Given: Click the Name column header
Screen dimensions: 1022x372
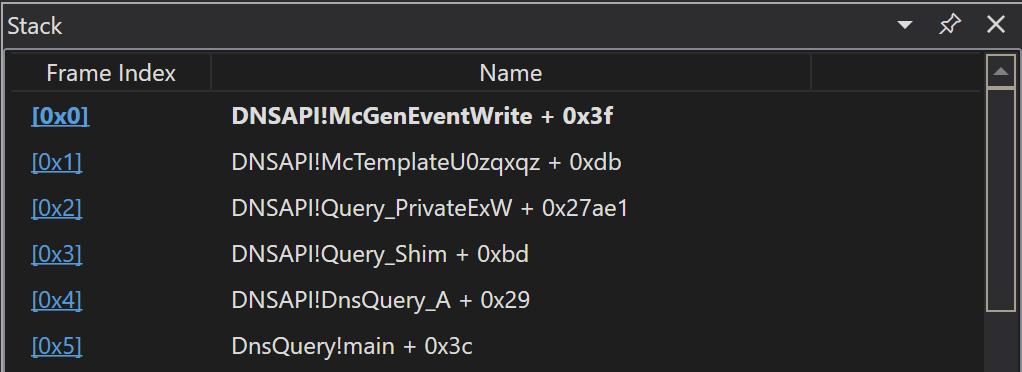Looking at the screenshot, I should pyautogui.click(x=510, y=73).
